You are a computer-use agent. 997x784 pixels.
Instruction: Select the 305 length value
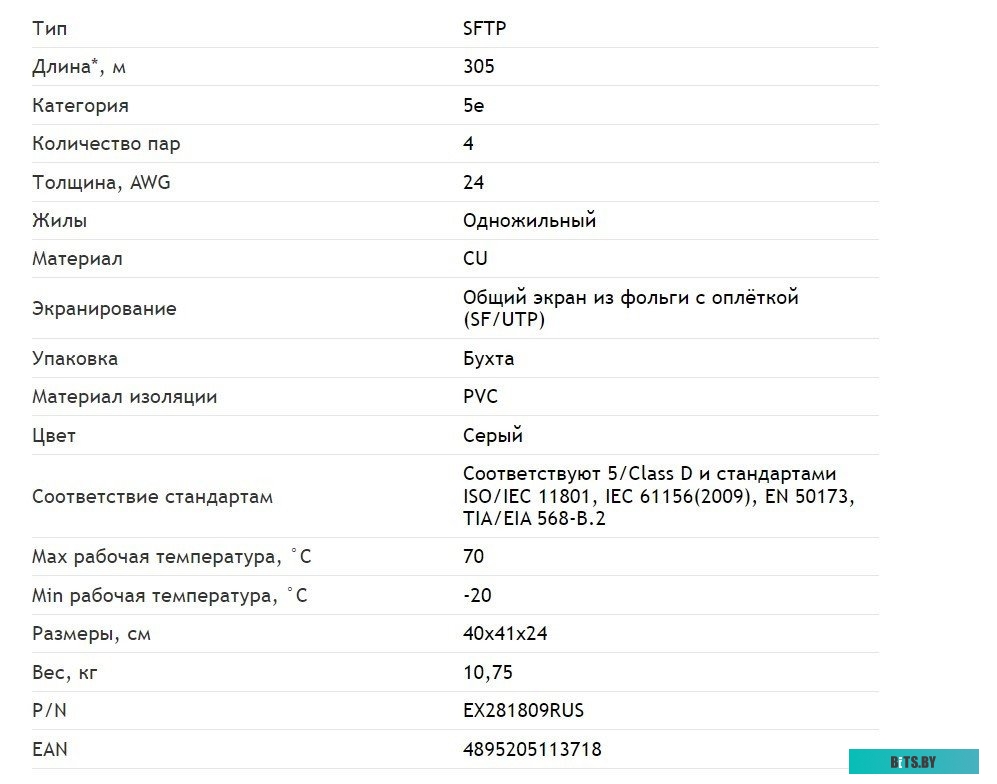pos(478,67)
